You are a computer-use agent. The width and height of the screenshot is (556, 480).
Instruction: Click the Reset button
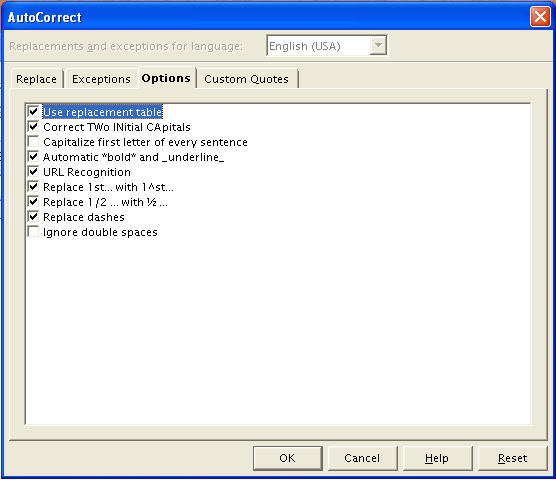click(512, 458)
